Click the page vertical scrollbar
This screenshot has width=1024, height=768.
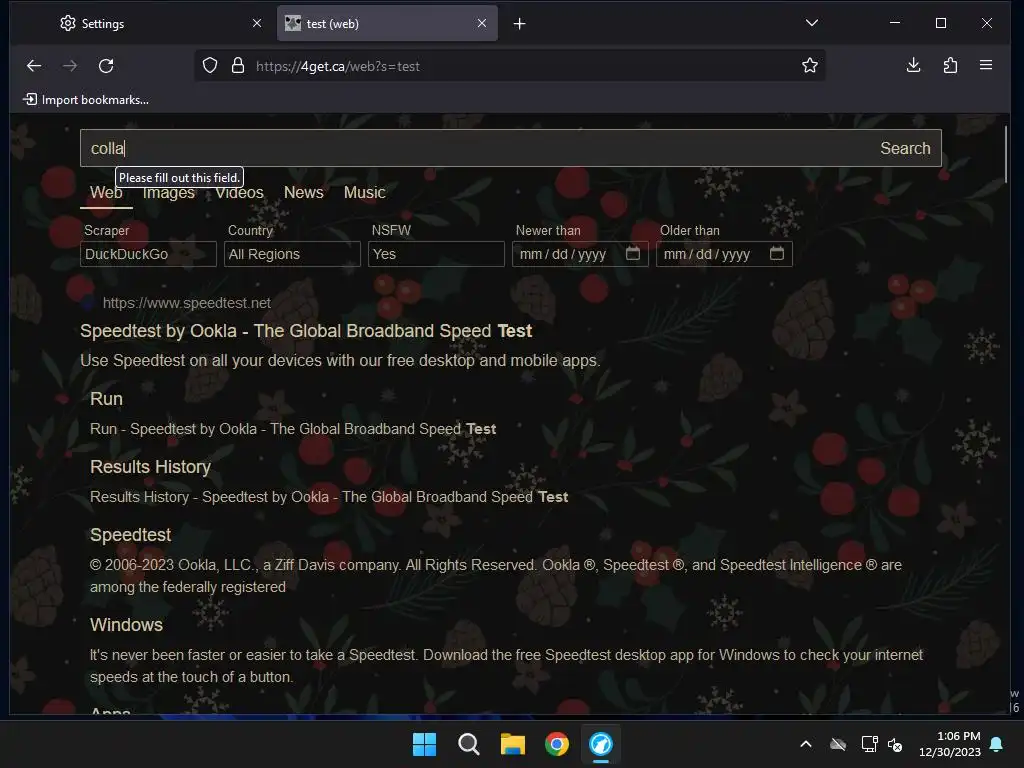[x=1006, y=155]
